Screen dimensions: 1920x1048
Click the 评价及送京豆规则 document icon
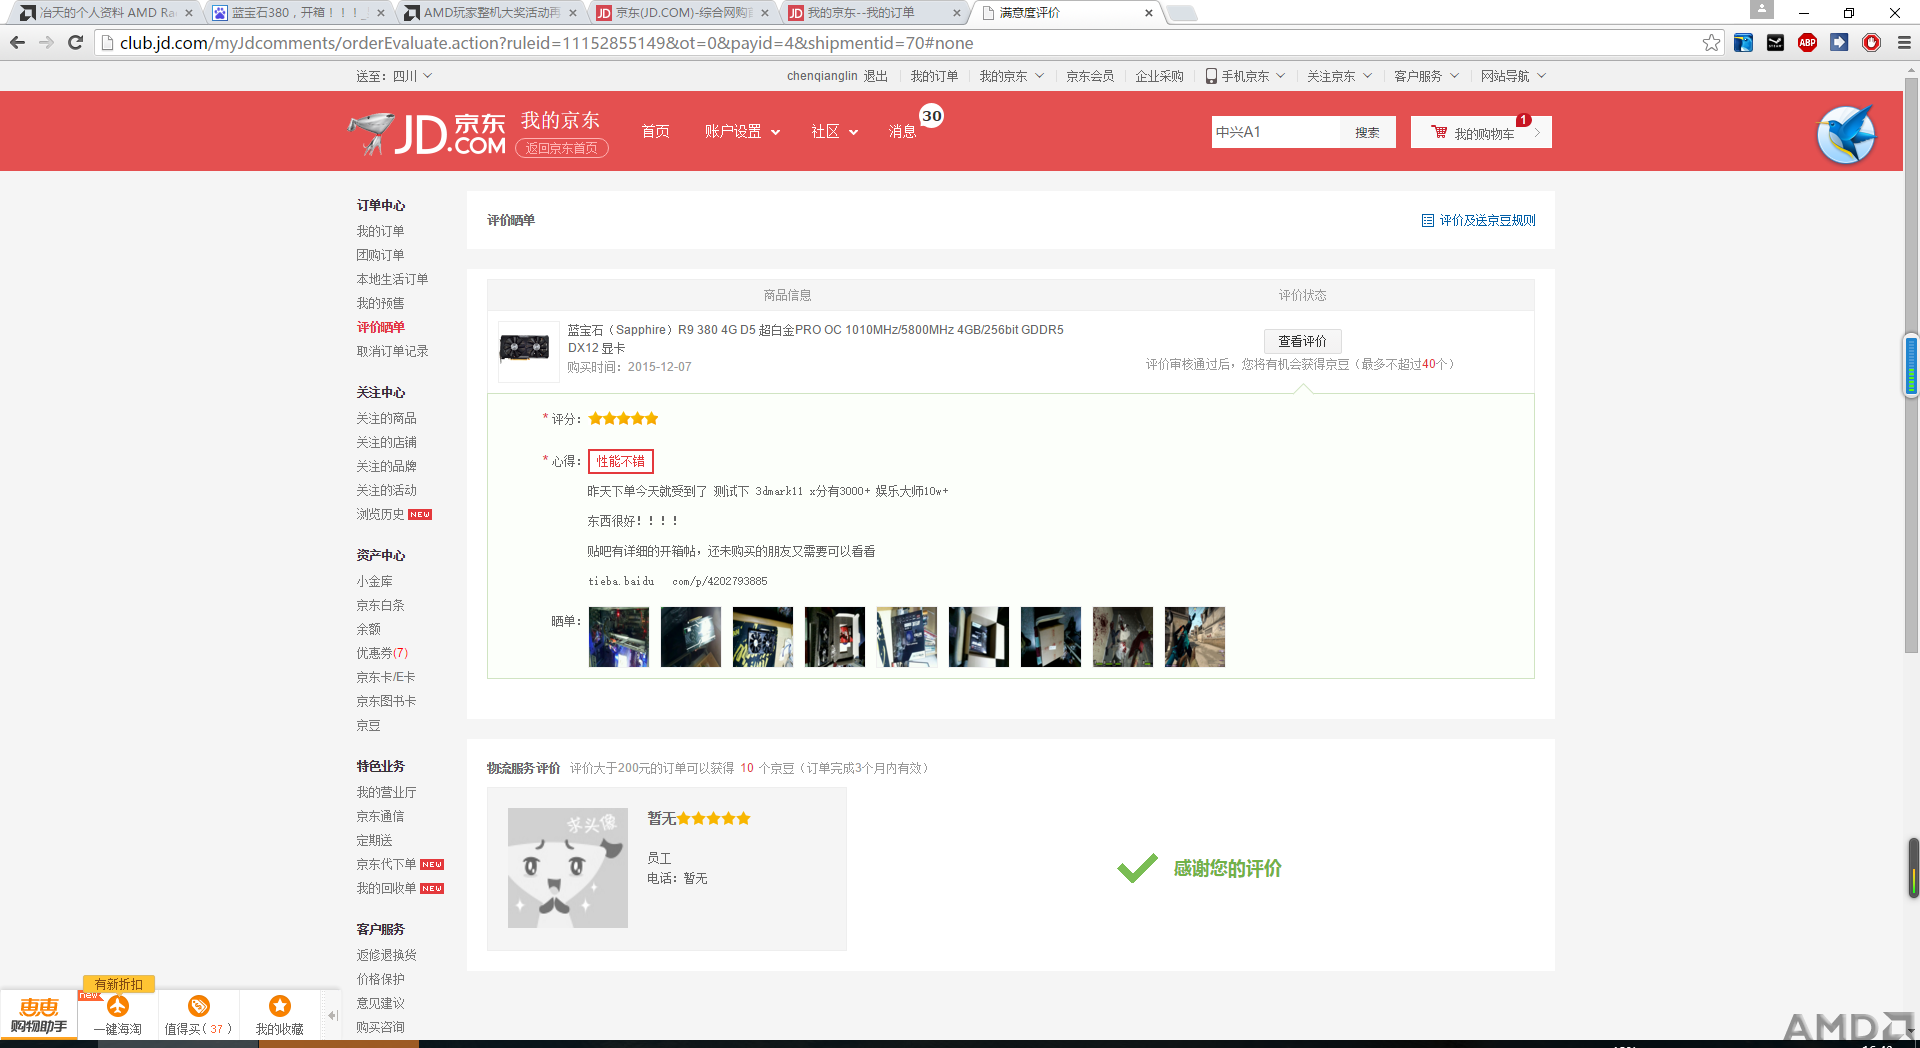coord(1428,220)
